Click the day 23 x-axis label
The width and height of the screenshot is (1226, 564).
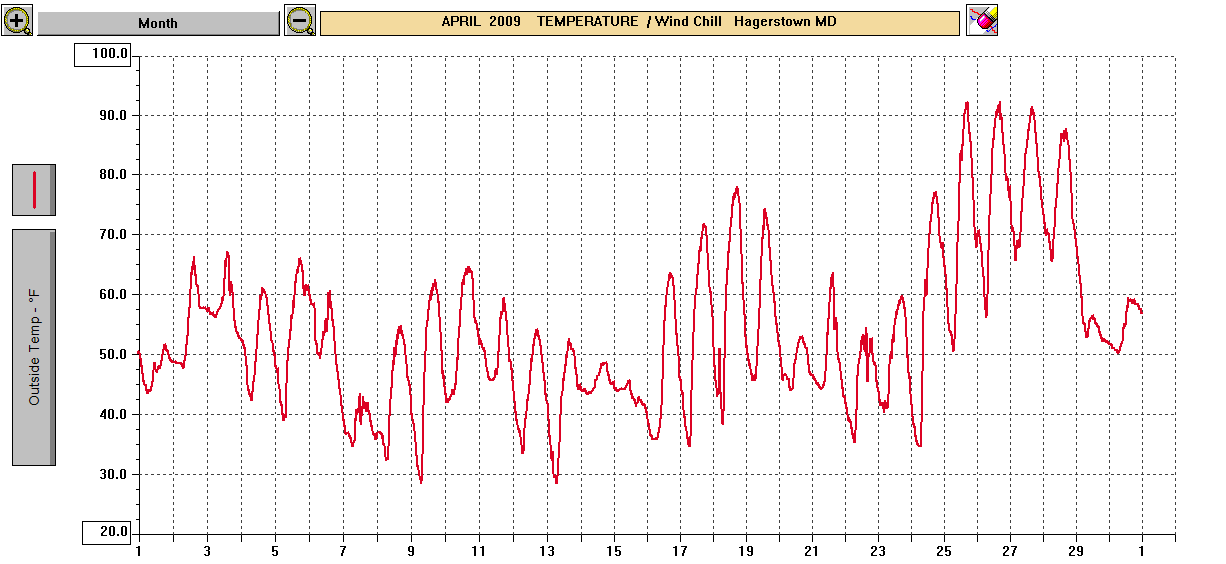click(878, 552)
